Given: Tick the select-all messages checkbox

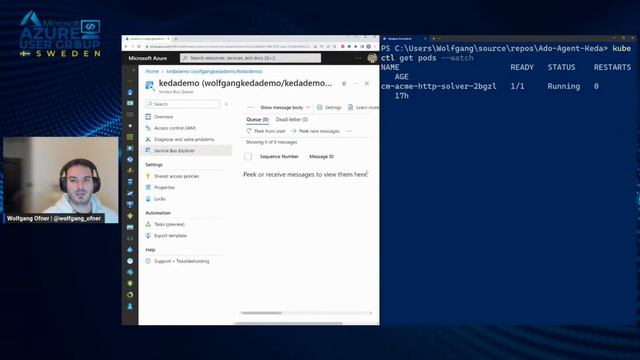Looking at the screenshot, I should [248, 156].
